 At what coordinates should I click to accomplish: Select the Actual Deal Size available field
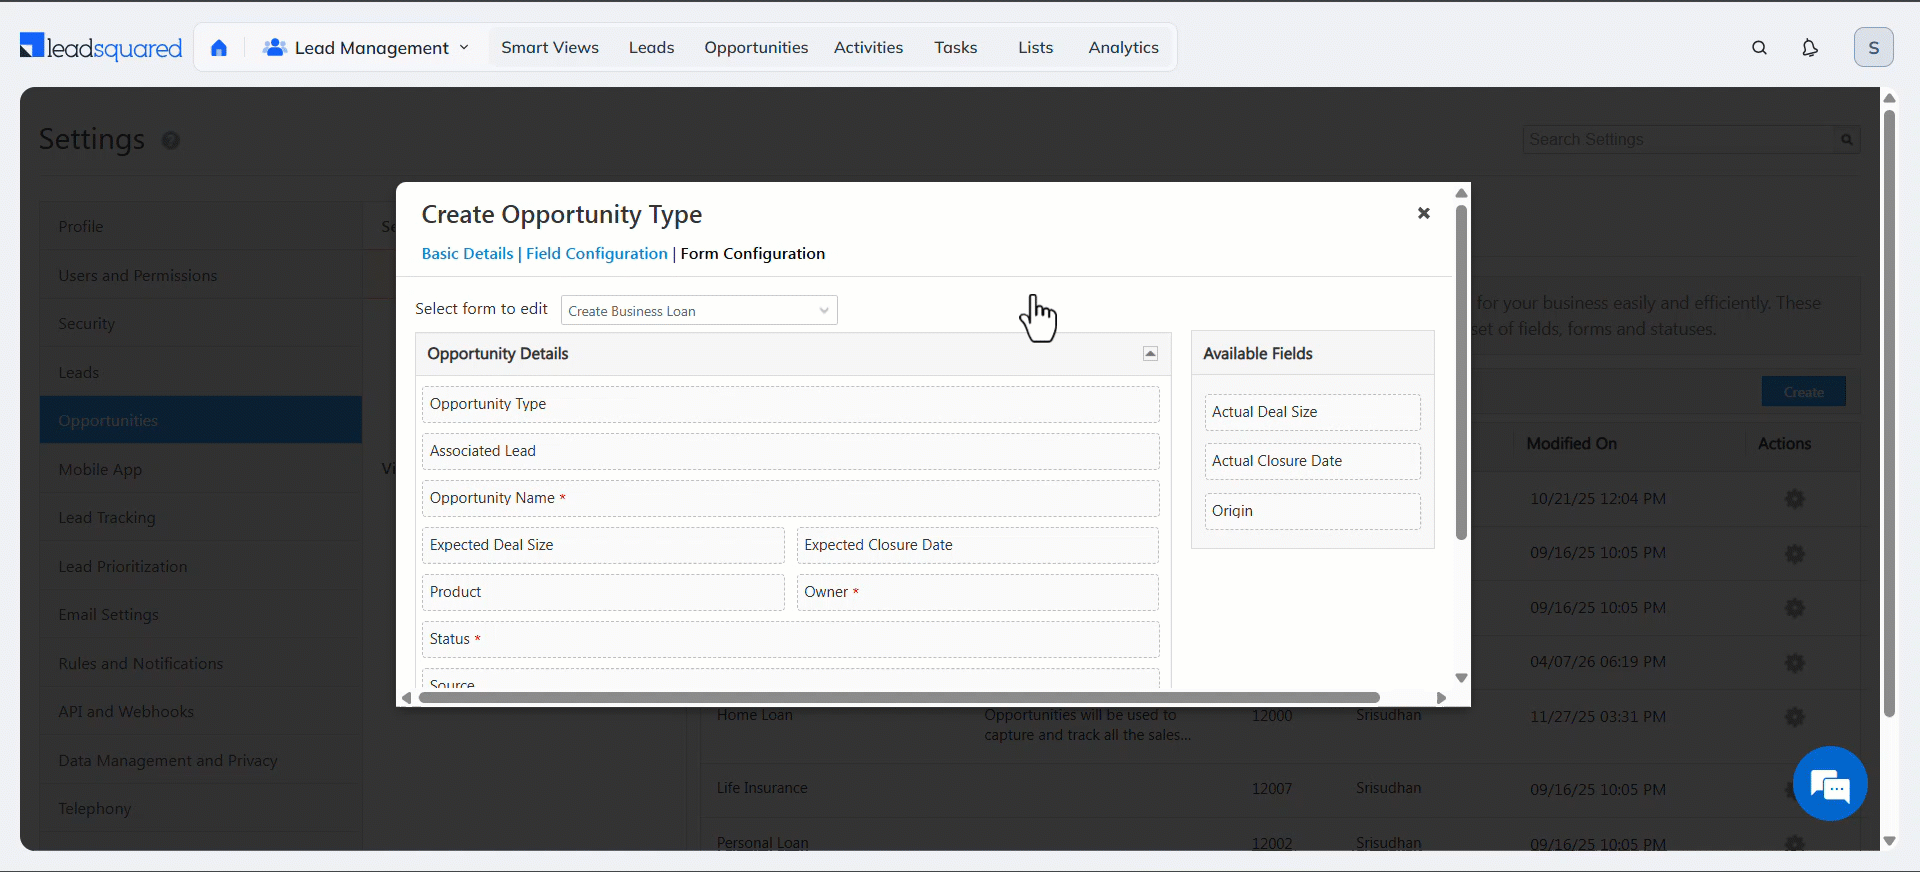[x=1312, y=412]
